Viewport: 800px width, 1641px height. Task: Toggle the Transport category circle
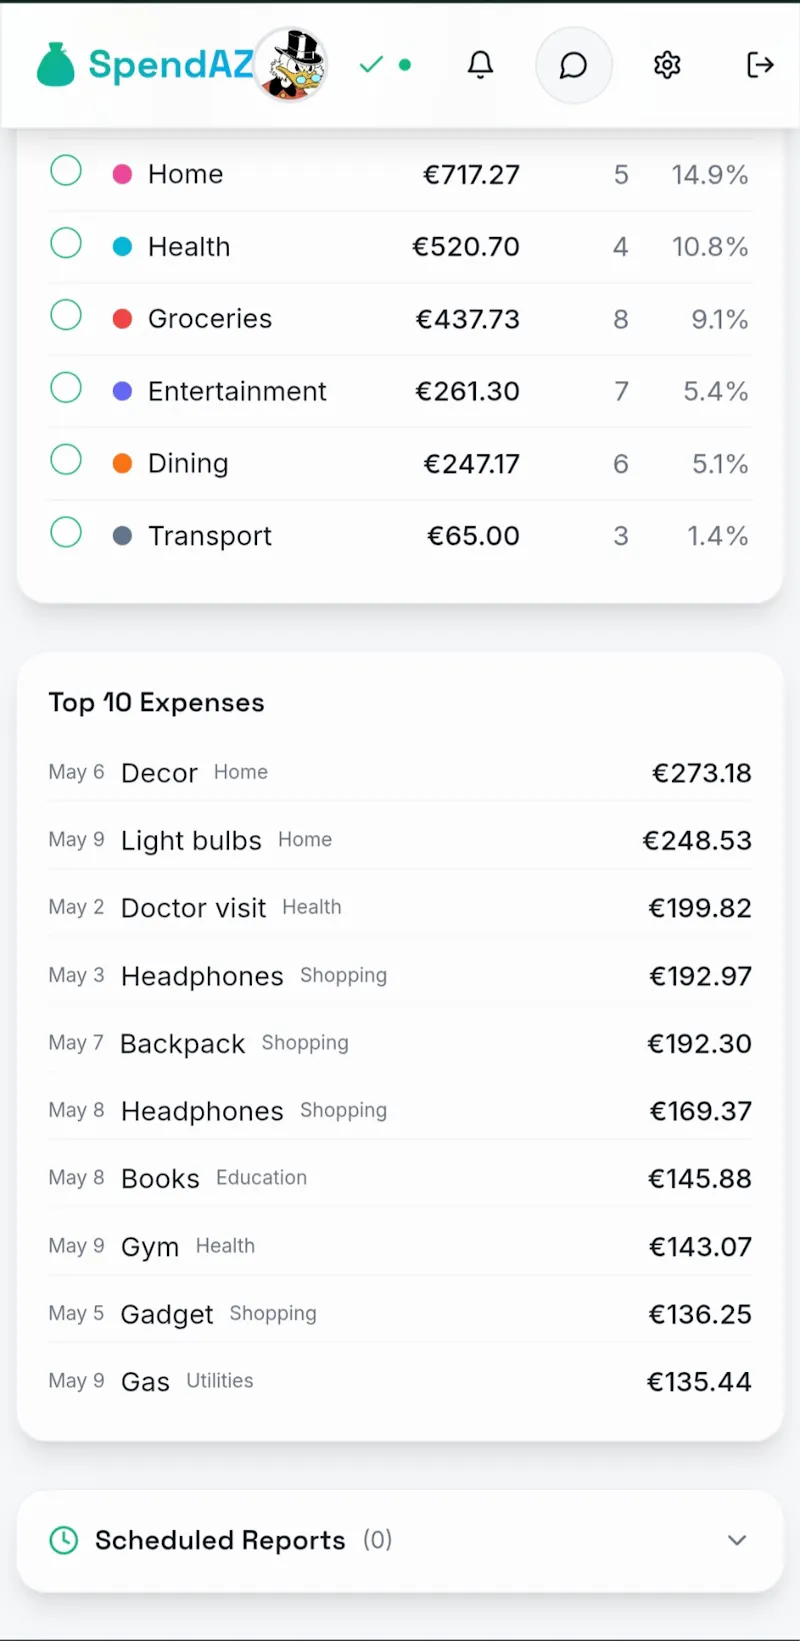pyautogui.click(x=66, y=532)
